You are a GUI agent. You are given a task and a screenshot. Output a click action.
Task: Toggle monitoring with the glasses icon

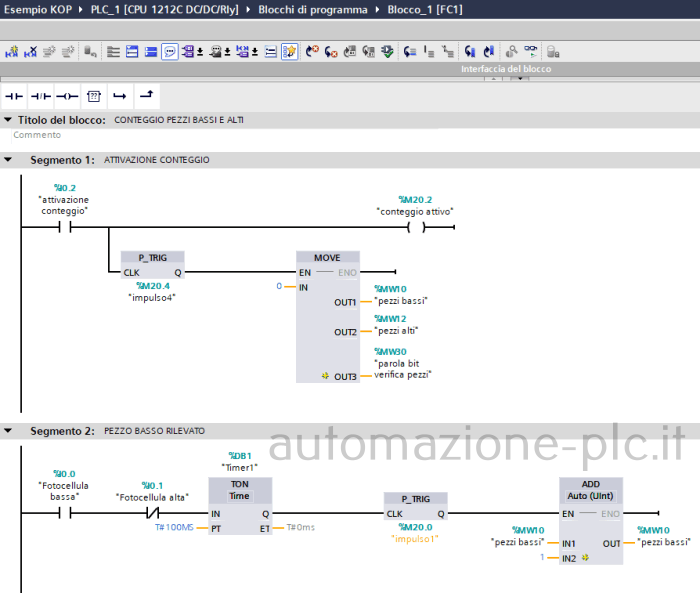click(x=531, y=51)
